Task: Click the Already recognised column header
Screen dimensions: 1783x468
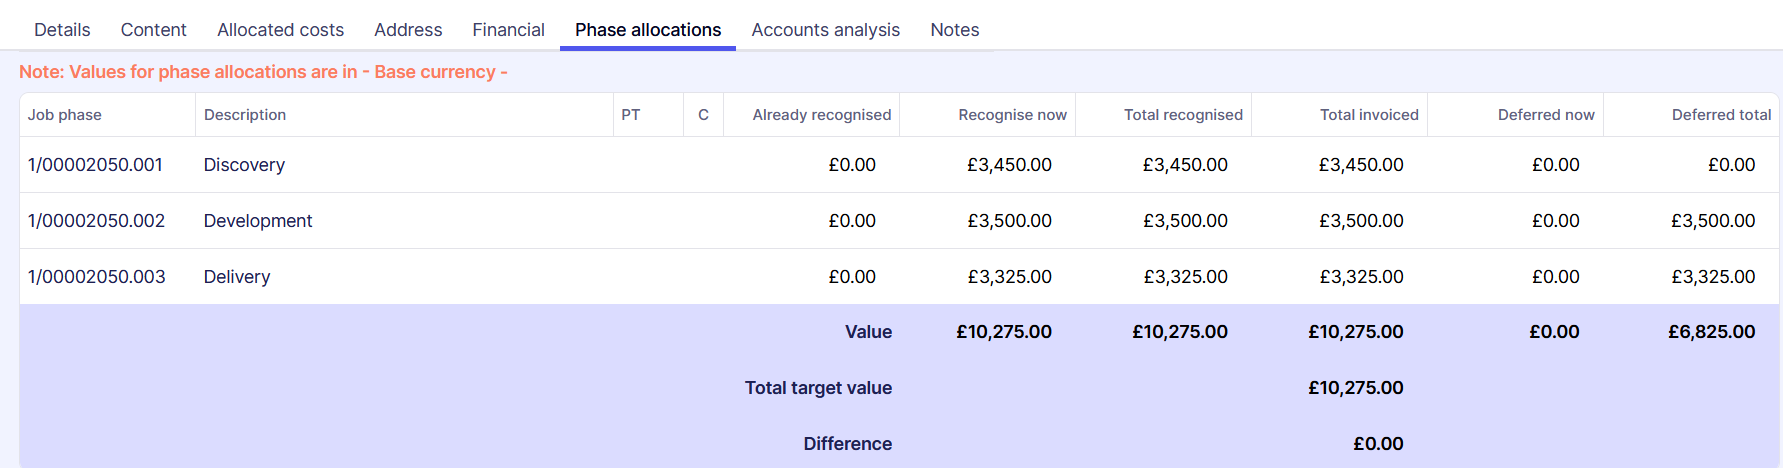Action: point(821,115)
